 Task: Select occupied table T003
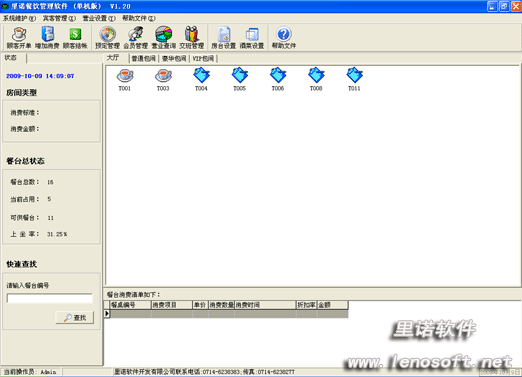pyautogui.click(x=163, y=79)
